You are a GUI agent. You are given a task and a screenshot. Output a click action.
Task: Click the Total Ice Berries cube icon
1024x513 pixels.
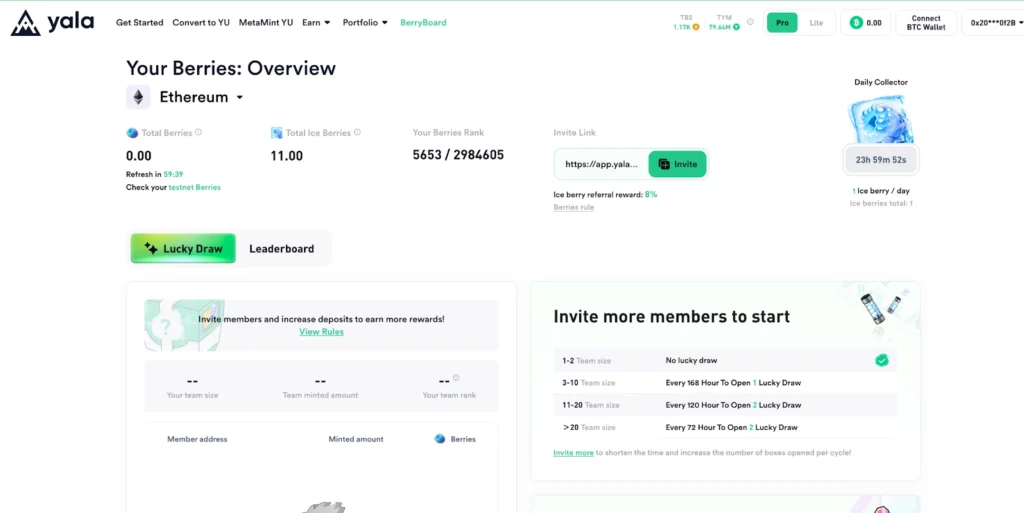point(277,132)
